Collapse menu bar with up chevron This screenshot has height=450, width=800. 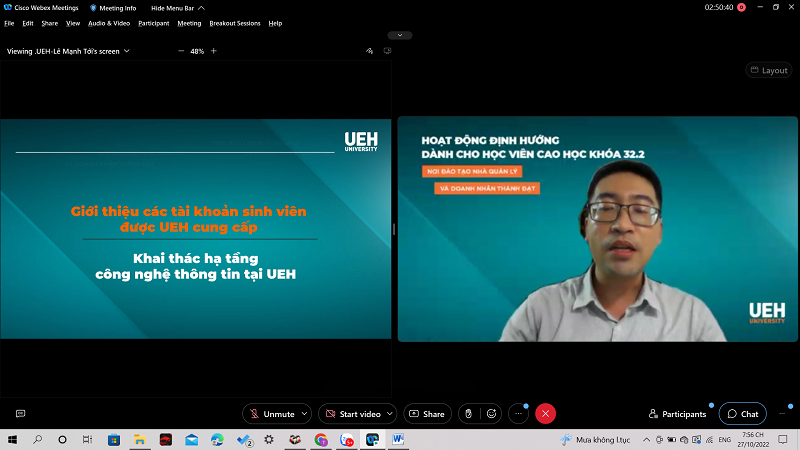click(x=202, y=8)
